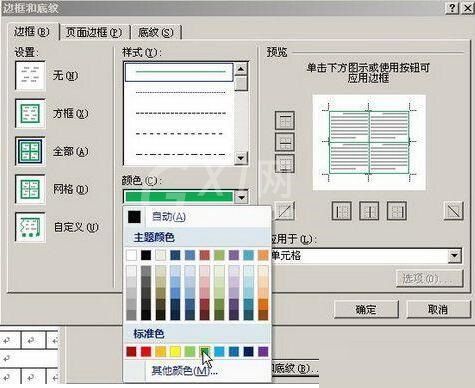Pick the All (全部) border setting icon
The height and width of the screenshot is (388, 475).
point(30,151)
